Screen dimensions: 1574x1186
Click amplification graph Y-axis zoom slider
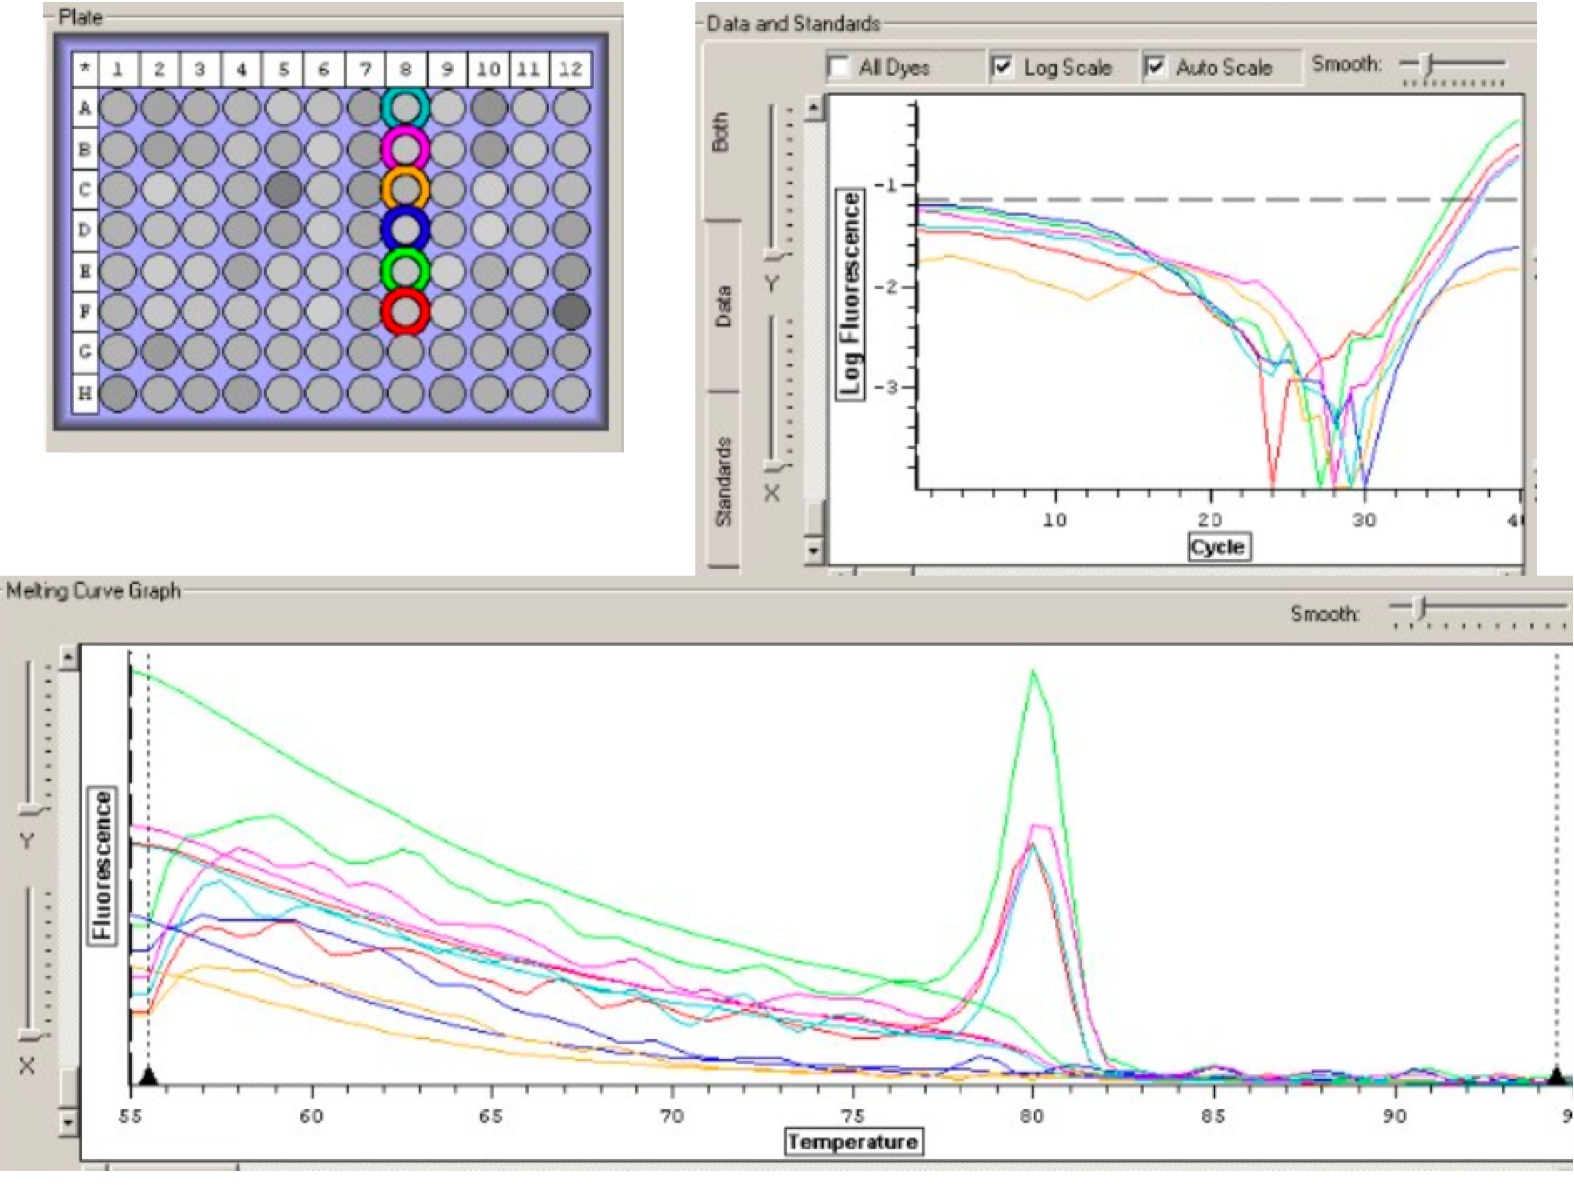(771, 253)
